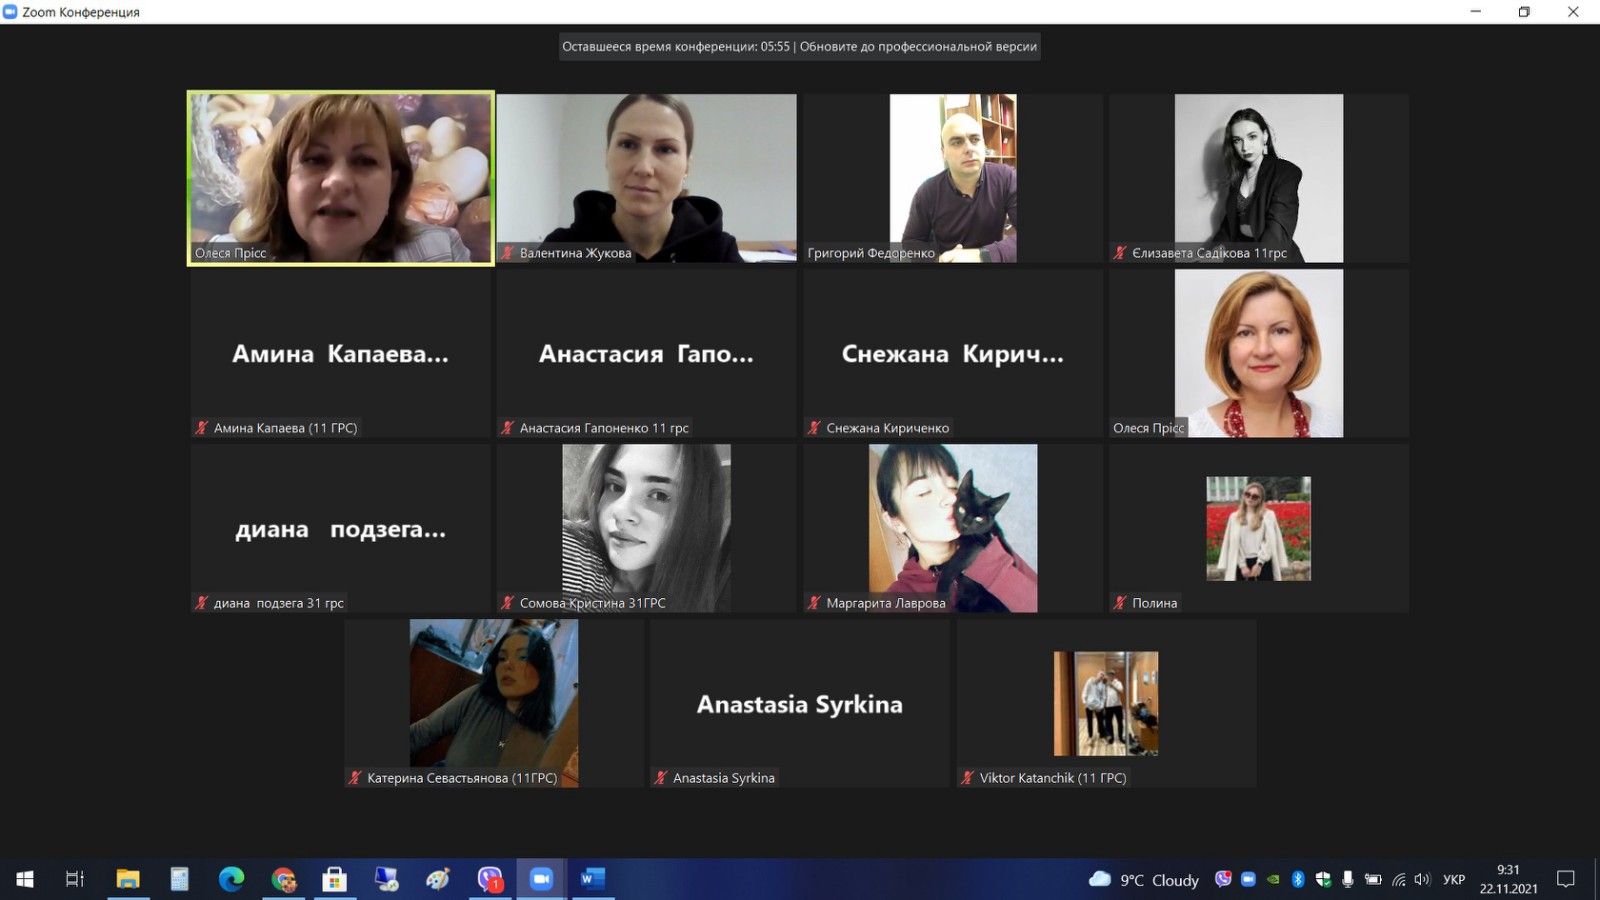This screenshot has width=1600, height=900.
Task: Click muted mic icon beside Сомова Кристина
Action: [x=508, y=603]
